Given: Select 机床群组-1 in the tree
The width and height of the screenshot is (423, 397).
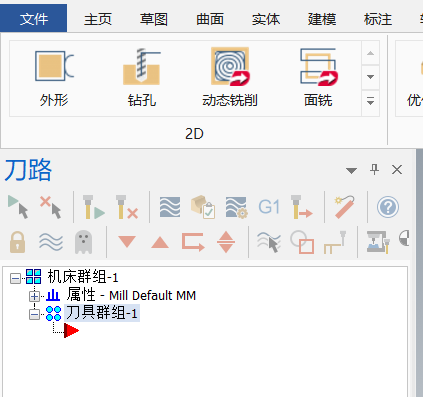Looking at the screenshot, I should point(82,276).
